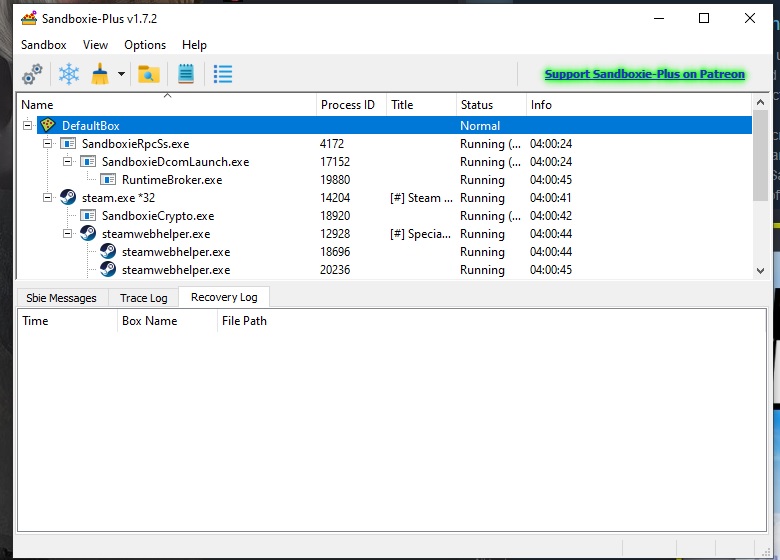
Task: Open the View menu
Action: pyautogui.click(x=96, y=45)
